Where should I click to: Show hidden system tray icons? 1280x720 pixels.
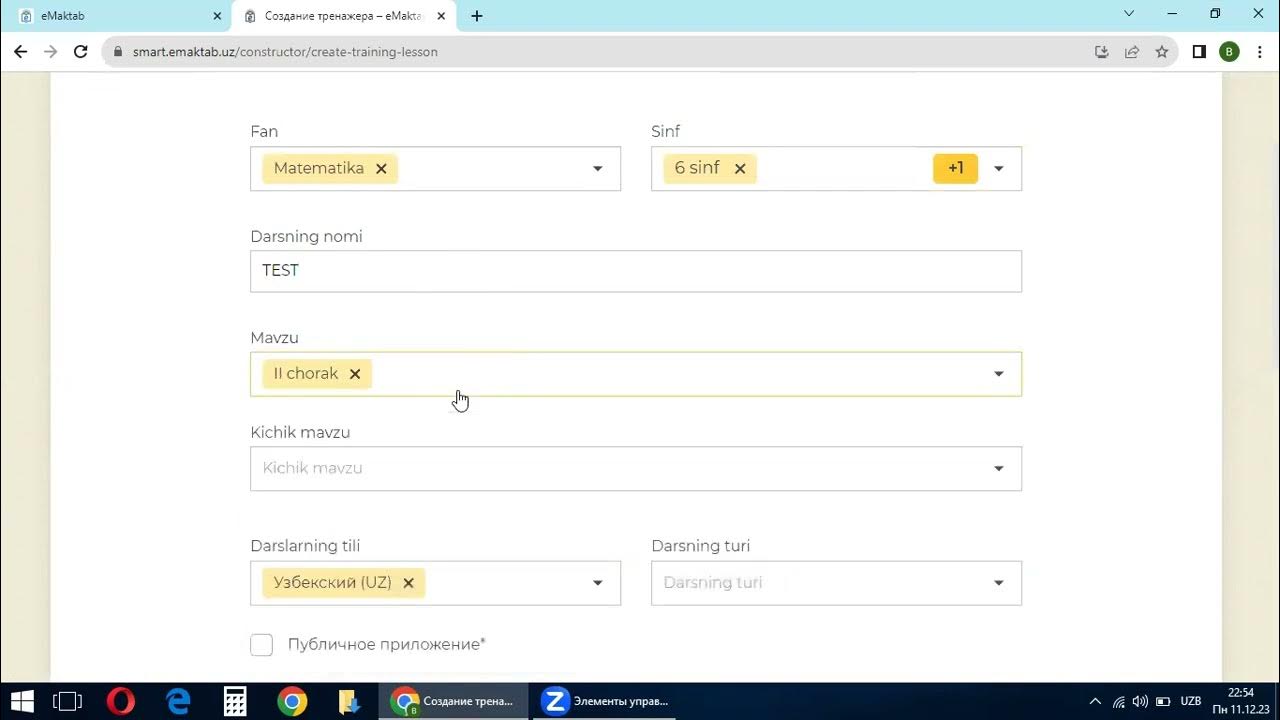1095,702
